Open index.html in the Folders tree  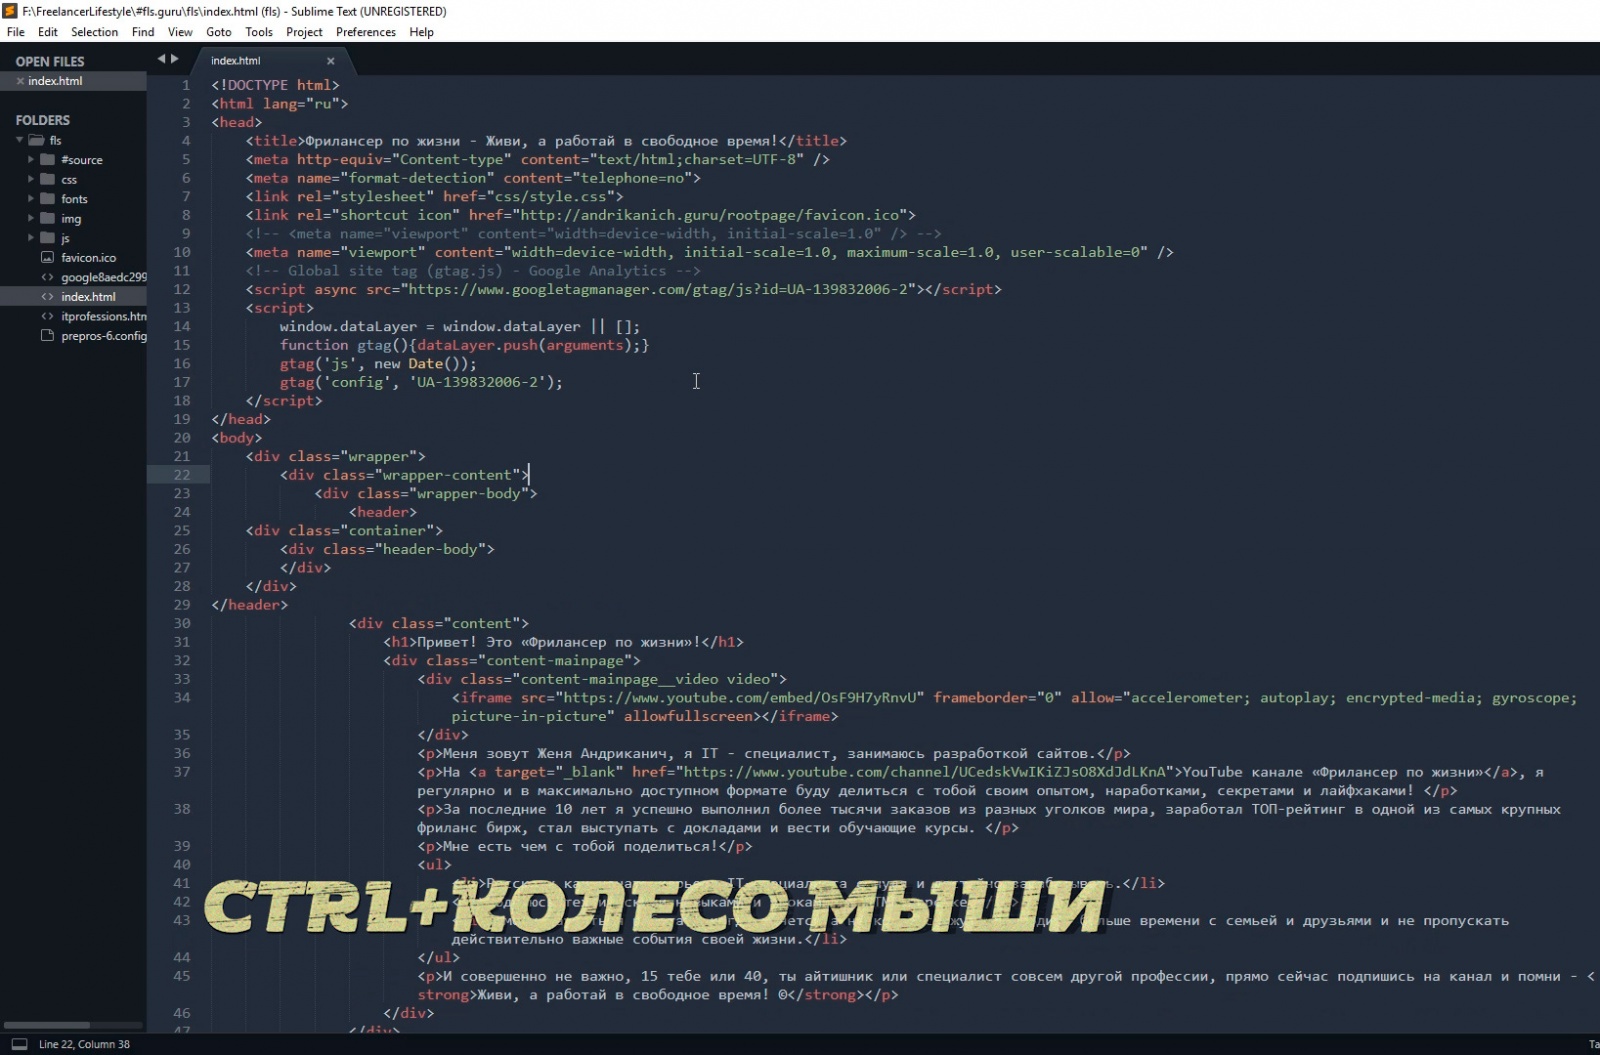[x=88, y=297]
